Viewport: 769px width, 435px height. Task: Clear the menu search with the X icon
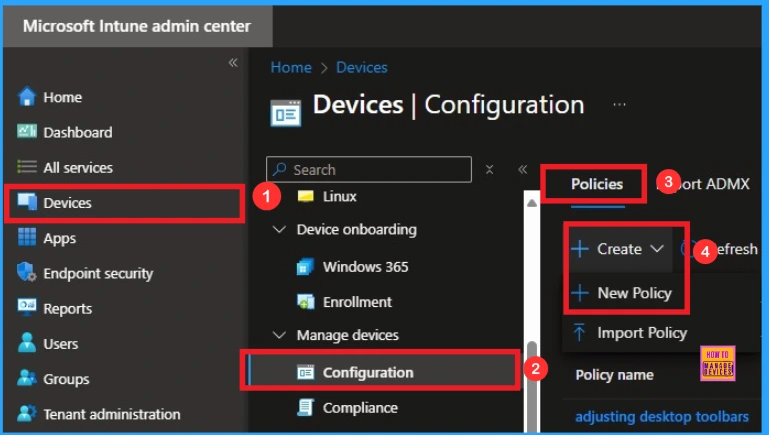coord(489,170)
